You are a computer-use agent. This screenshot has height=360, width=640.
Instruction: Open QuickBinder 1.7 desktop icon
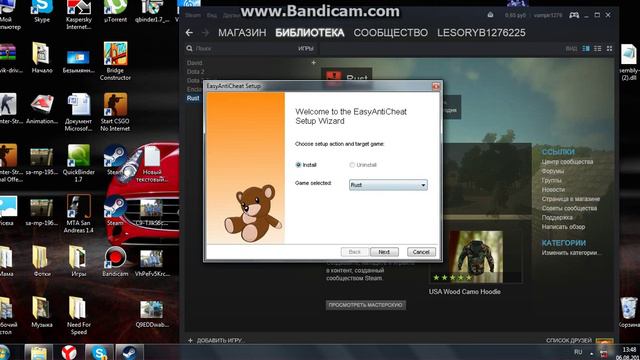[78, 163]
